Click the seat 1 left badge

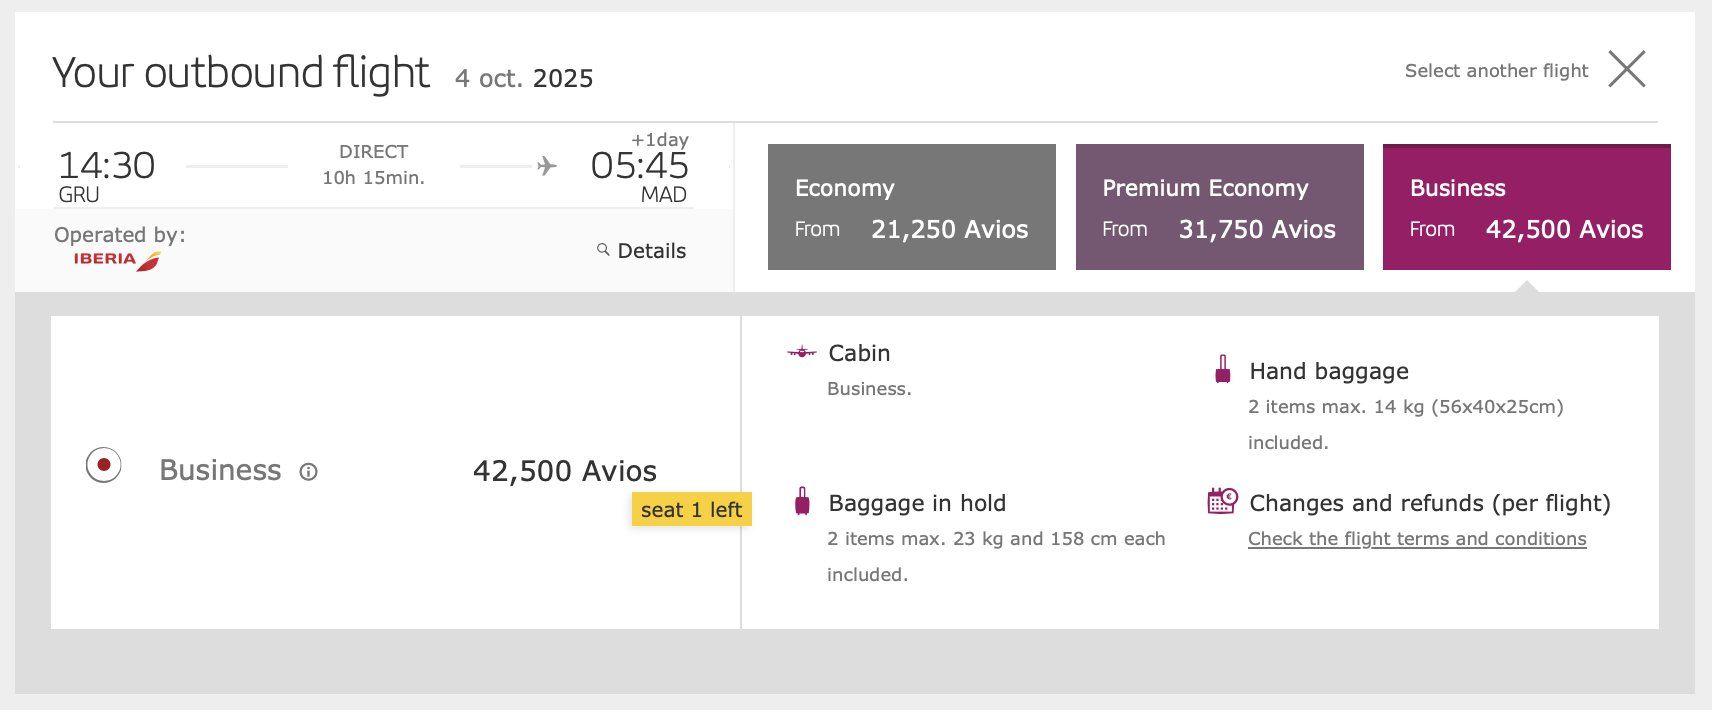click(691, 510)
